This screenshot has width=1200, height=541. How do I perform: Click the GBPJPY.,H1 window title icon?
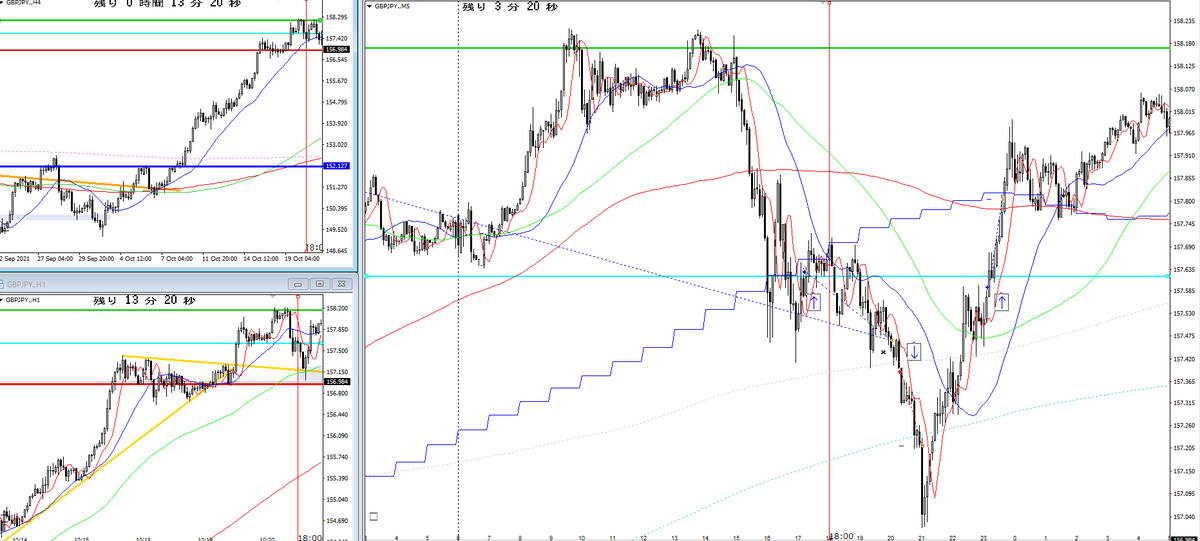click(3, 284)
